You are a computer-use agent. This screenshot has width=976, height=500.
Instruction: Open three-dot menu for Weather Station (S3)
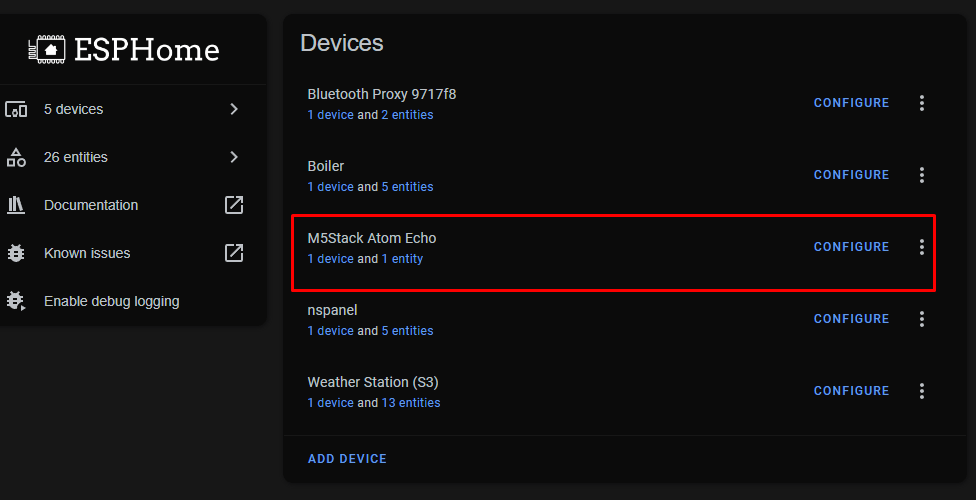(x=922, y=390)
